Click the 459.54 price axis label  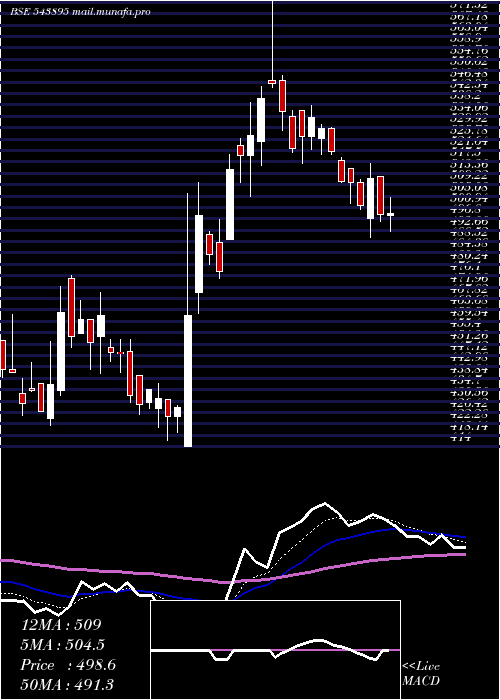point(469,312)
